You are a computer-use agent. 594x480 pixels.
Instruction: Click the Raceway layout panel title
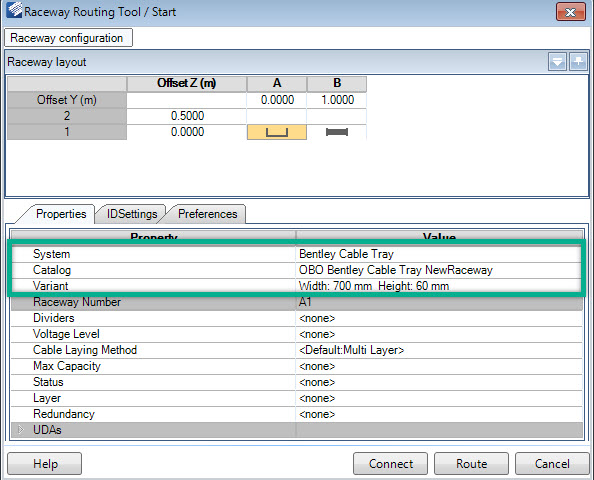(47, 62)
